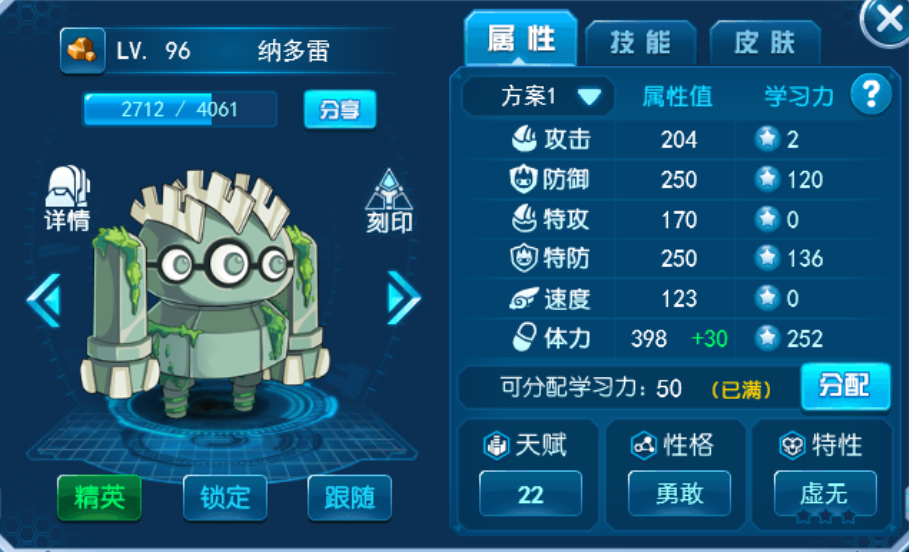Go to next pet with right arrow

click(403, 298)
